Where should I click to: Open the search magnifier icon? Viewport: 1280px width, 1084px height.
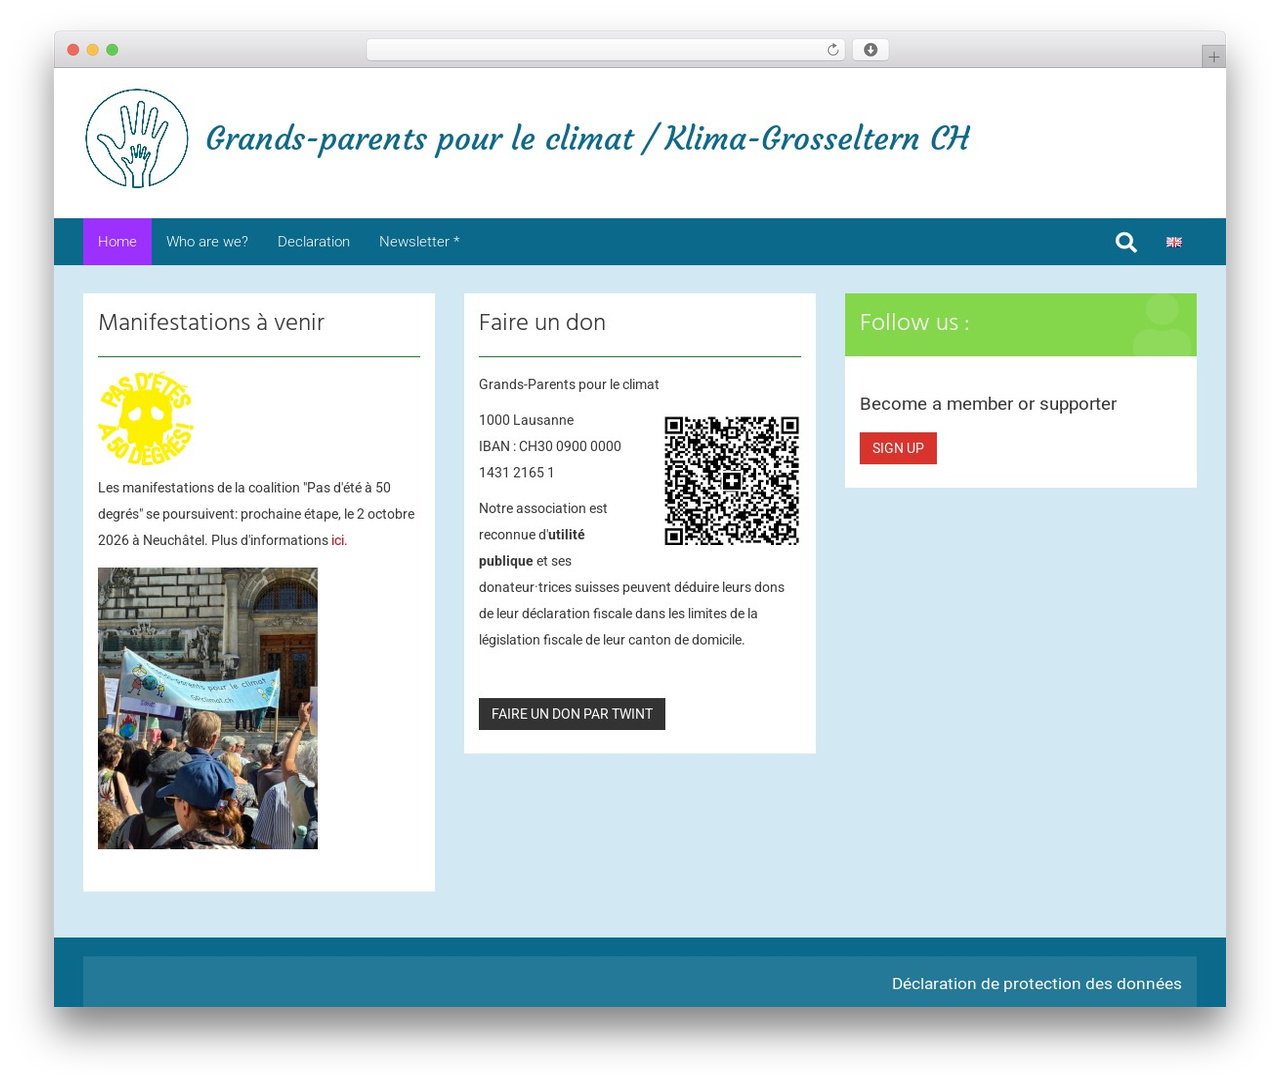click(x=1126, y=242)
